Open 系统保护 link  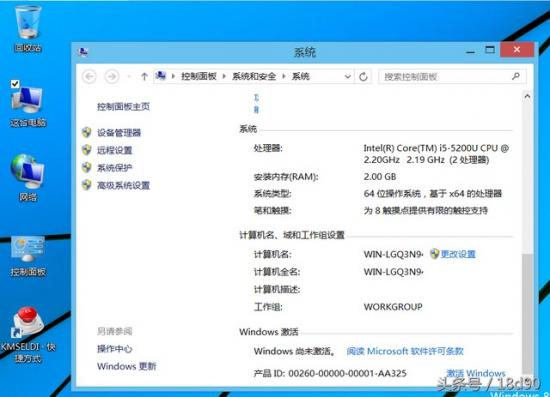coord(115,168)
